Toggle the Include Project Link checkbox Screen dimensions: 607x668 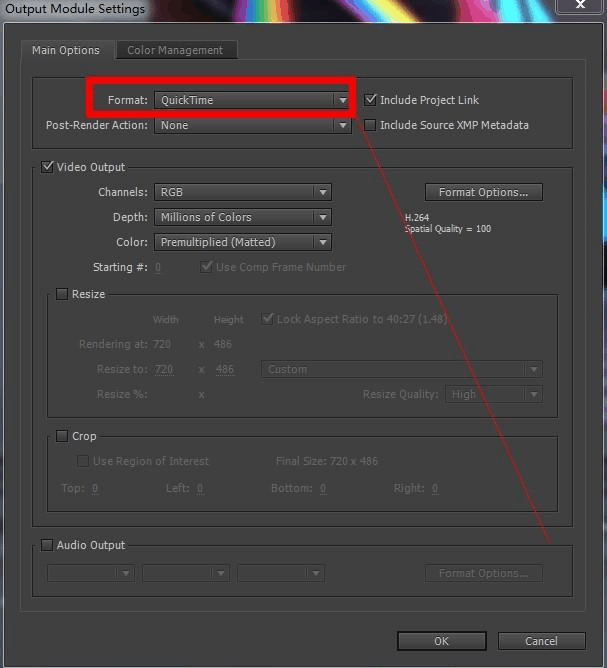[x=371, y=100]
